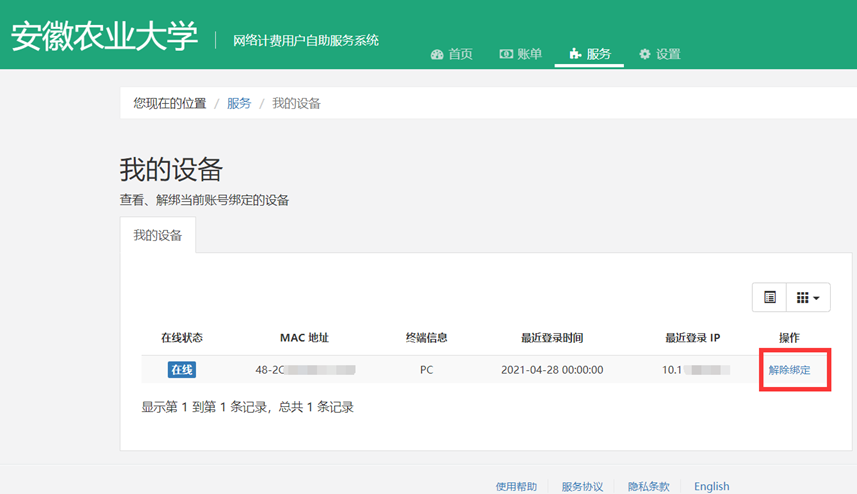
Task: Select the 我的设备 tab
Action: [x=158, y=236]
